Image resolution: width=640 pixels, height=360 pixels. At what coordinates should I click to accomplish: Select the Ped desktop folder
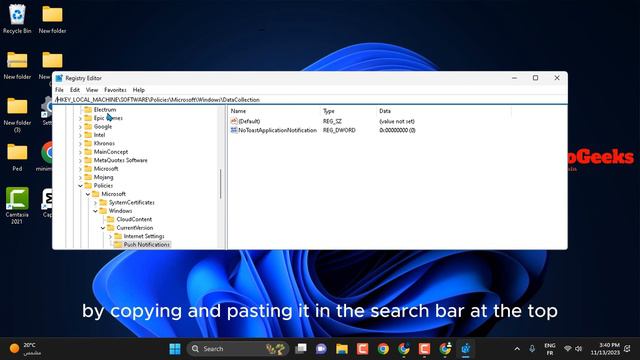17,157
